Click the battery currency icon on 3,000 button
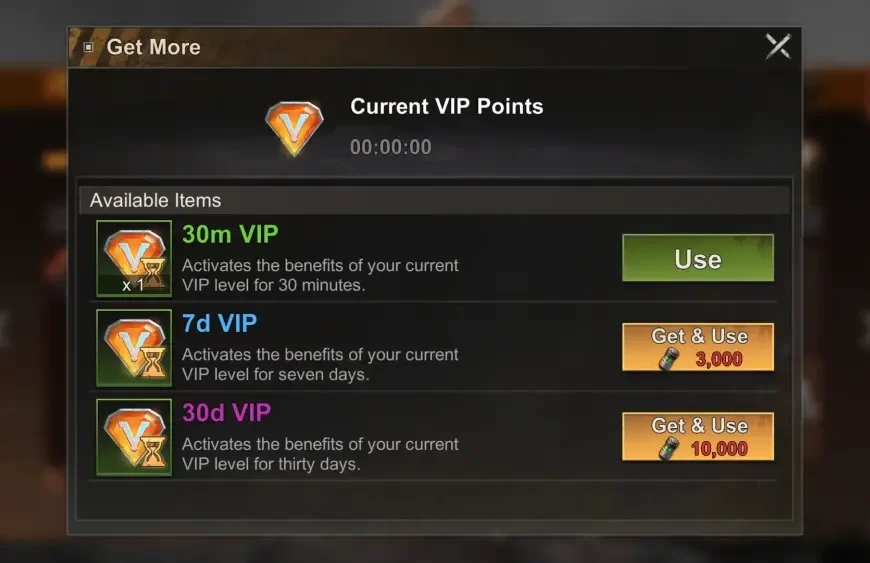This screenshot has width=870, height=563. pyautogui.click(x=669, y=358)
